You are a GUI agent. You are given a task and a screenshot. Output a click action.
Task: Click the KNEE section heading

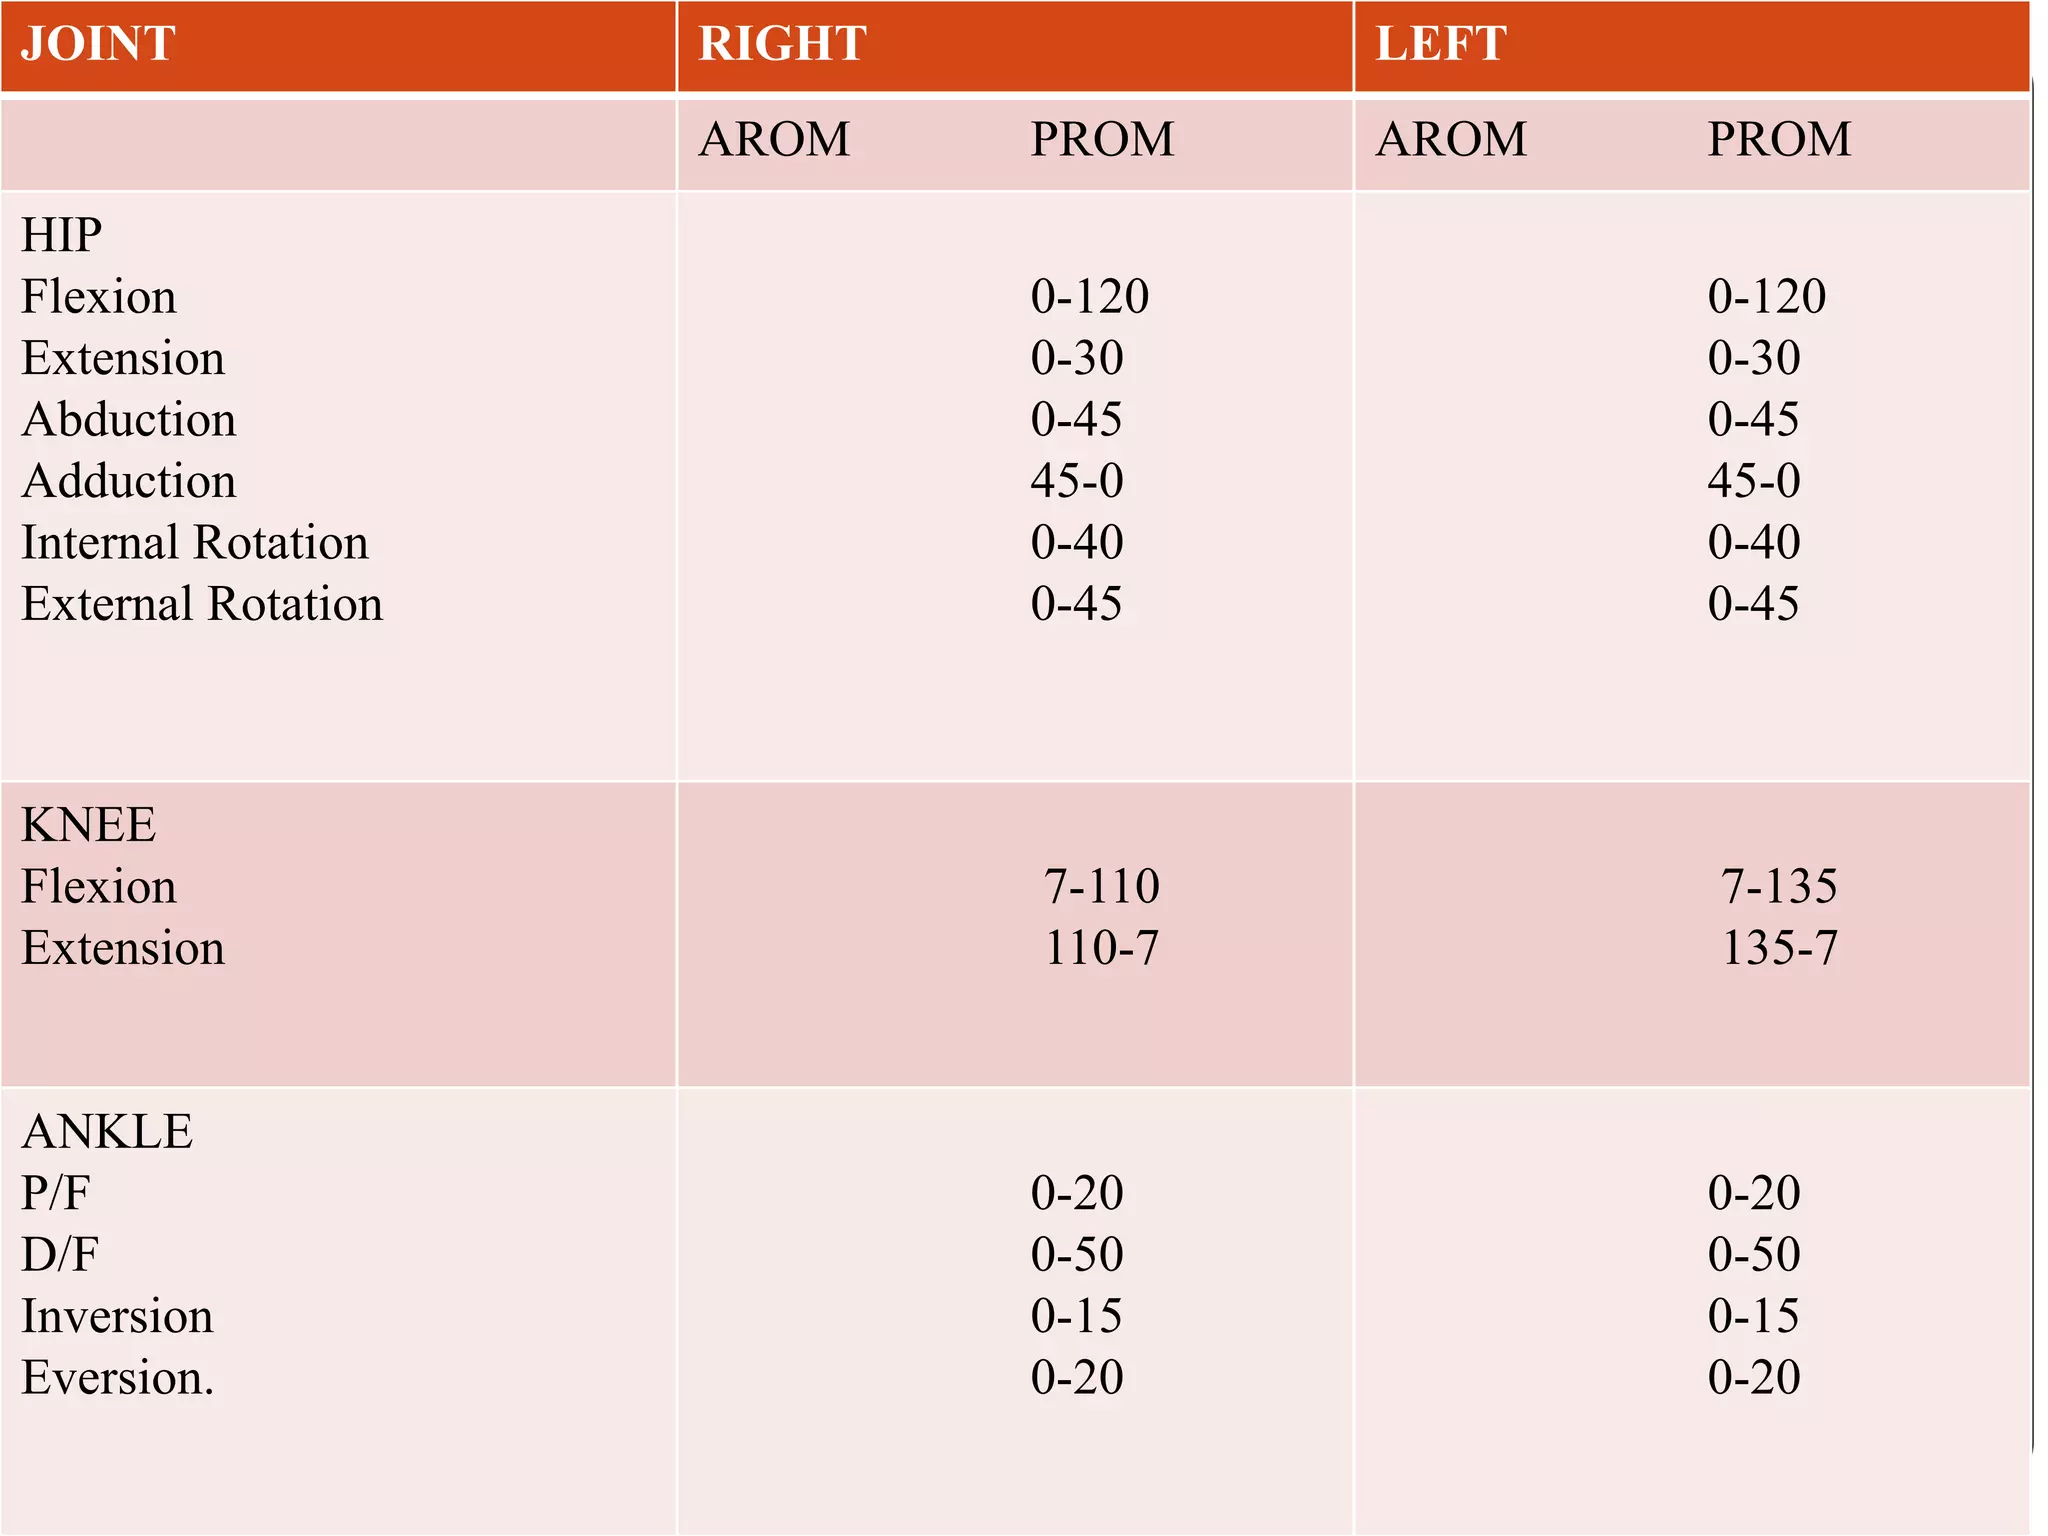pyautogui.click(x=88, y=825)
